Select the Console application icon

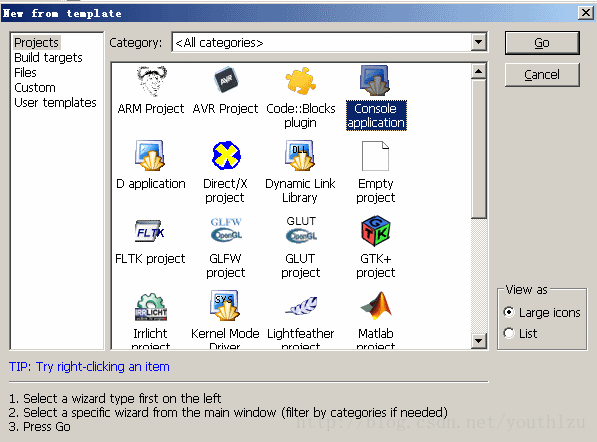coord(375,80)
